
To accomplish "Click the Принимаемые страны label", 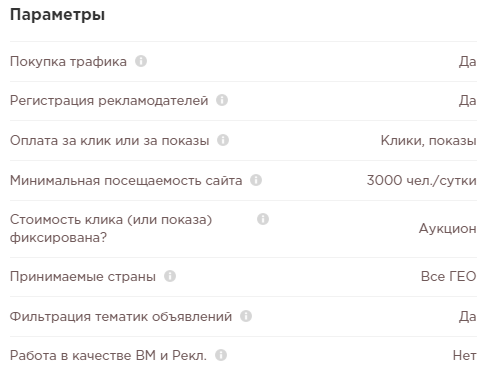I will coord(83,277).
